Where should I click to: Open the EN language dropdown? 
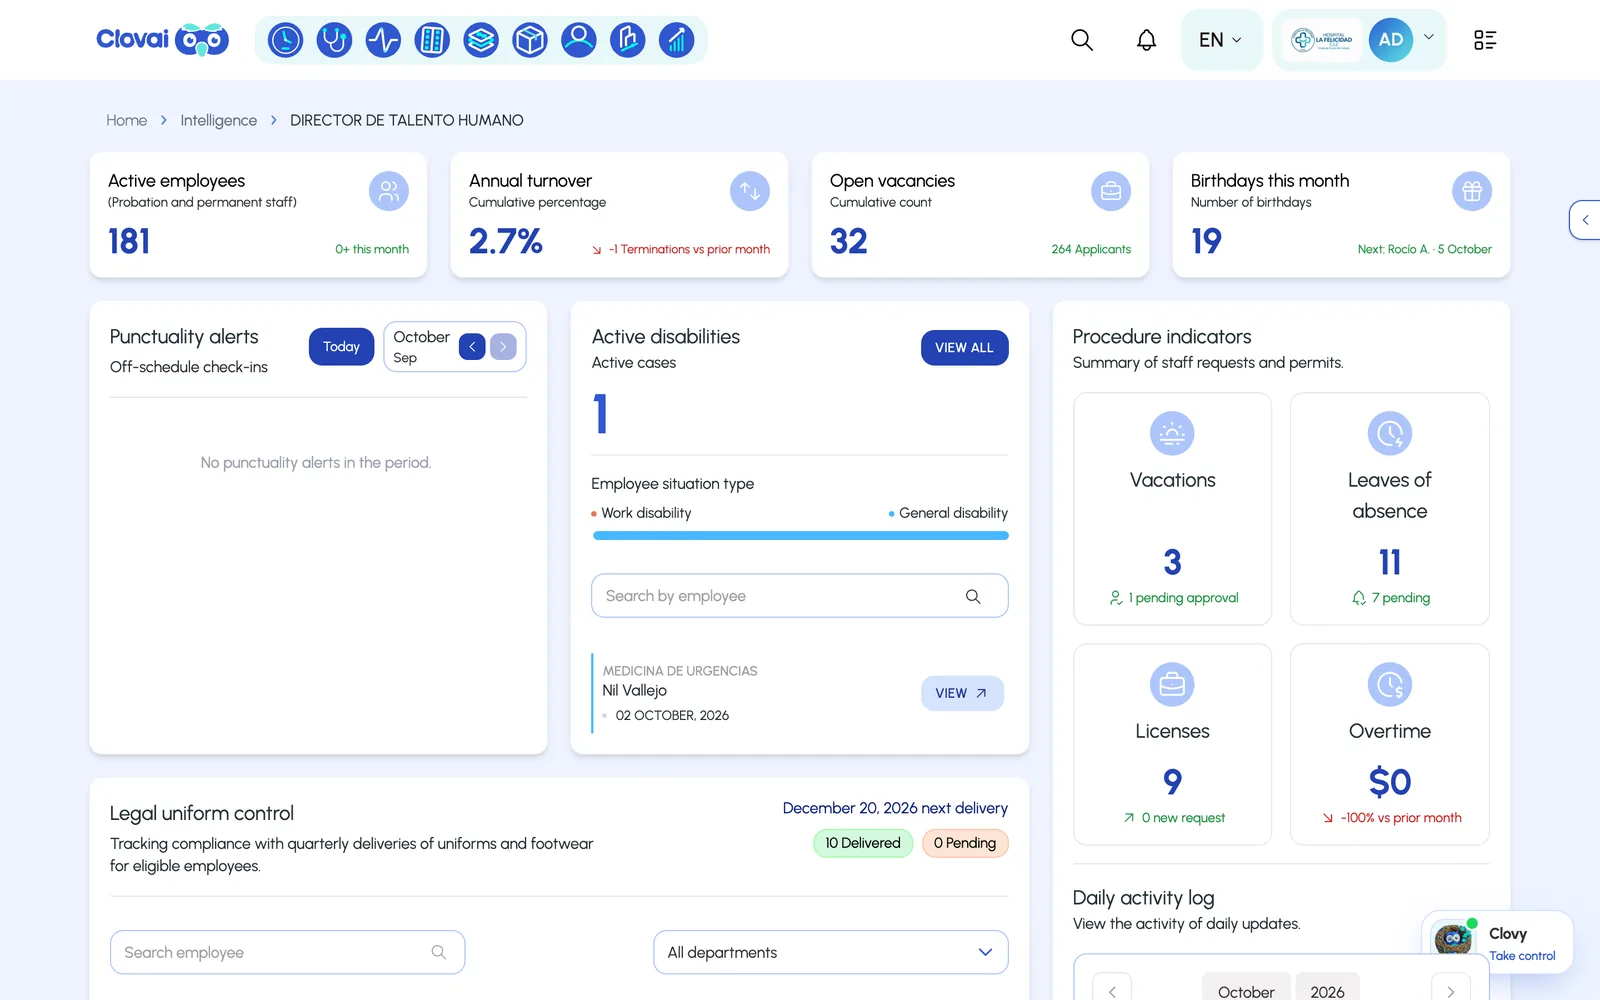(1221, 40)
